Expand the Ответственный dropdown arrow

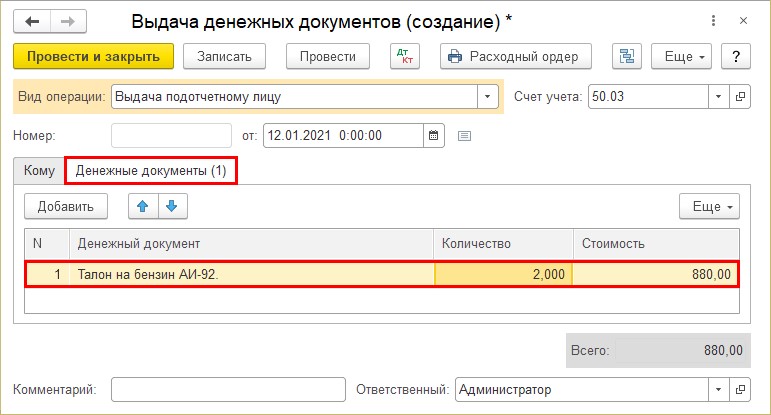718,389
